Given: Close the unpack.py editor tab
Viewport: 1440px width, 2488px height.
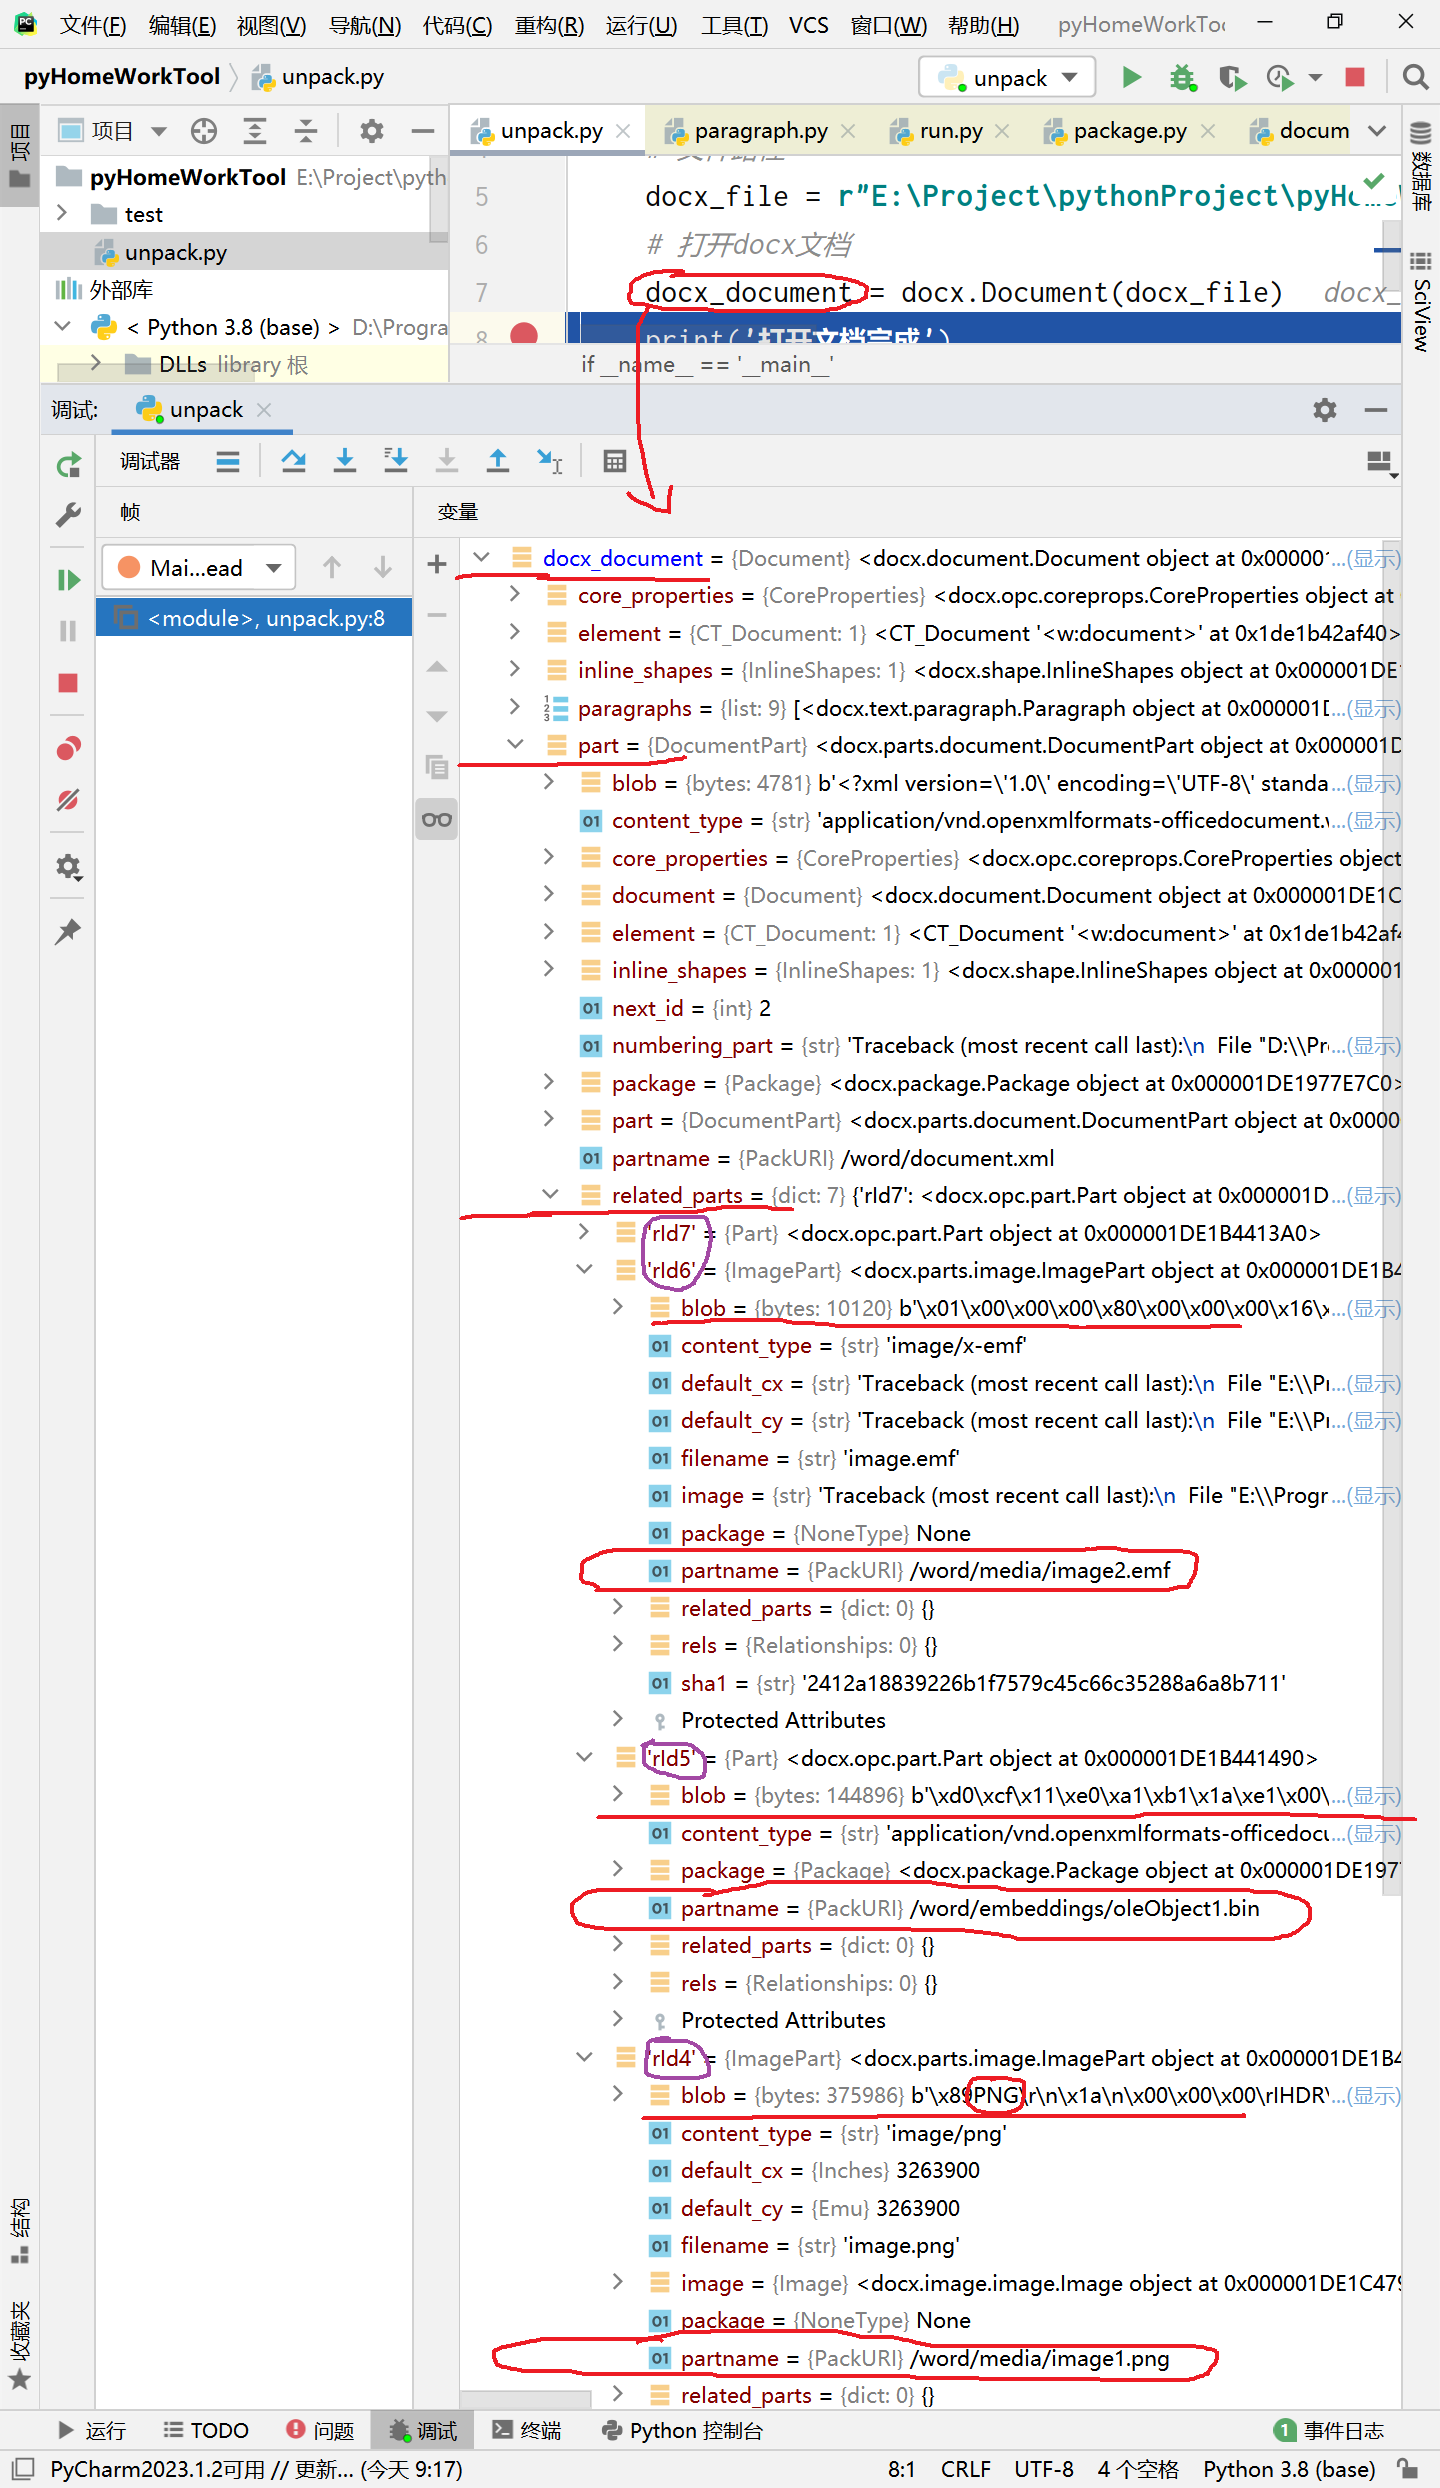Looking at the screenshot, I should coord(623,131).
